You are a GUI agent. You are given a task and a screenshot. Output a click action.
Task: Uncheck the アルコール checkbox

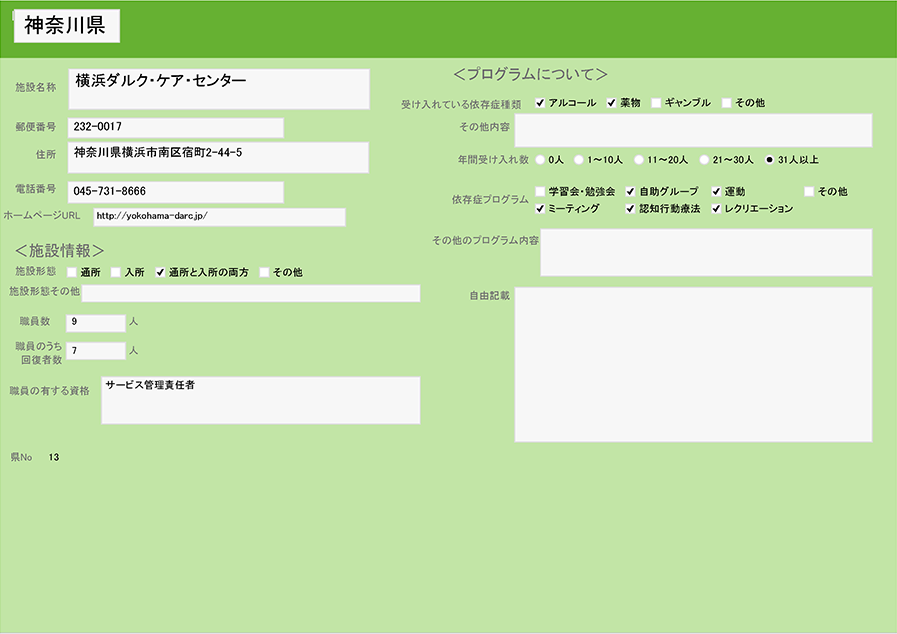tap(541, 103)
